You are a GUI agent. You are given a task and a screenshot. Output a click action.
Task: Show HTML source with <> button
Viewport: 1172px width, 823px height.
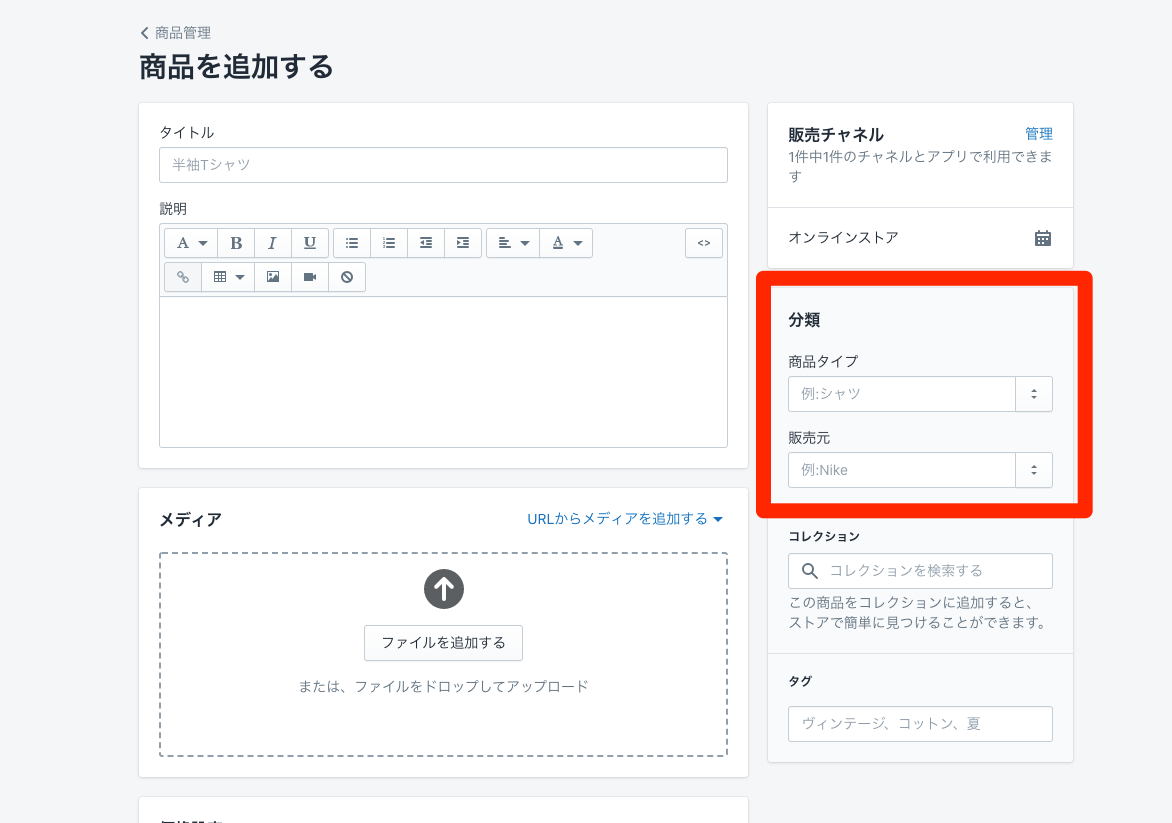click(704, 243)
